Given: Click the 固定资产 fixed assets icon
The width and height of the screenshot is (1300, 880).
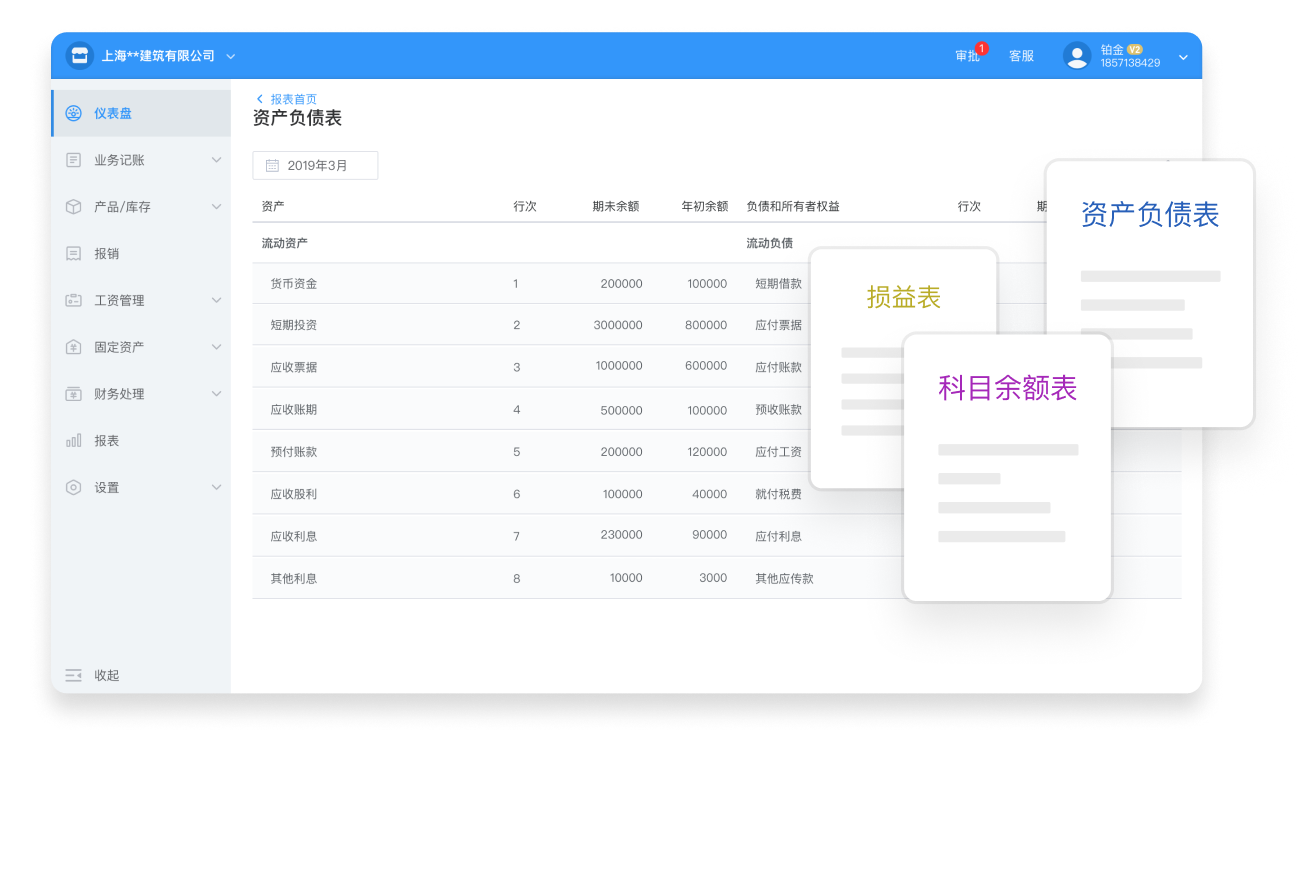Looking at the screenshot, I should click(73, 347).
